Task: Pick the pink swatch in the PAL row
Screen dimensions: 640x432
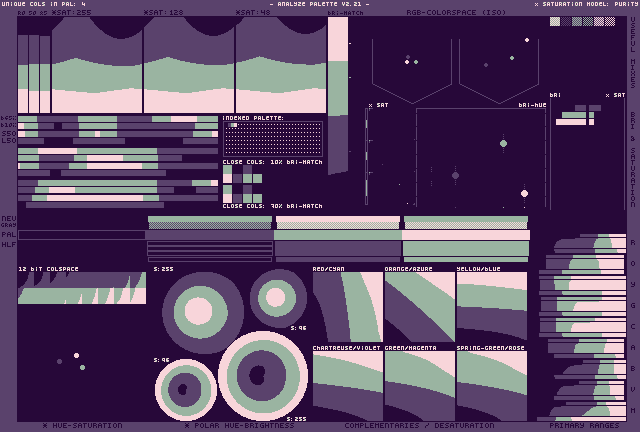Action: click(x=466, y=235)
